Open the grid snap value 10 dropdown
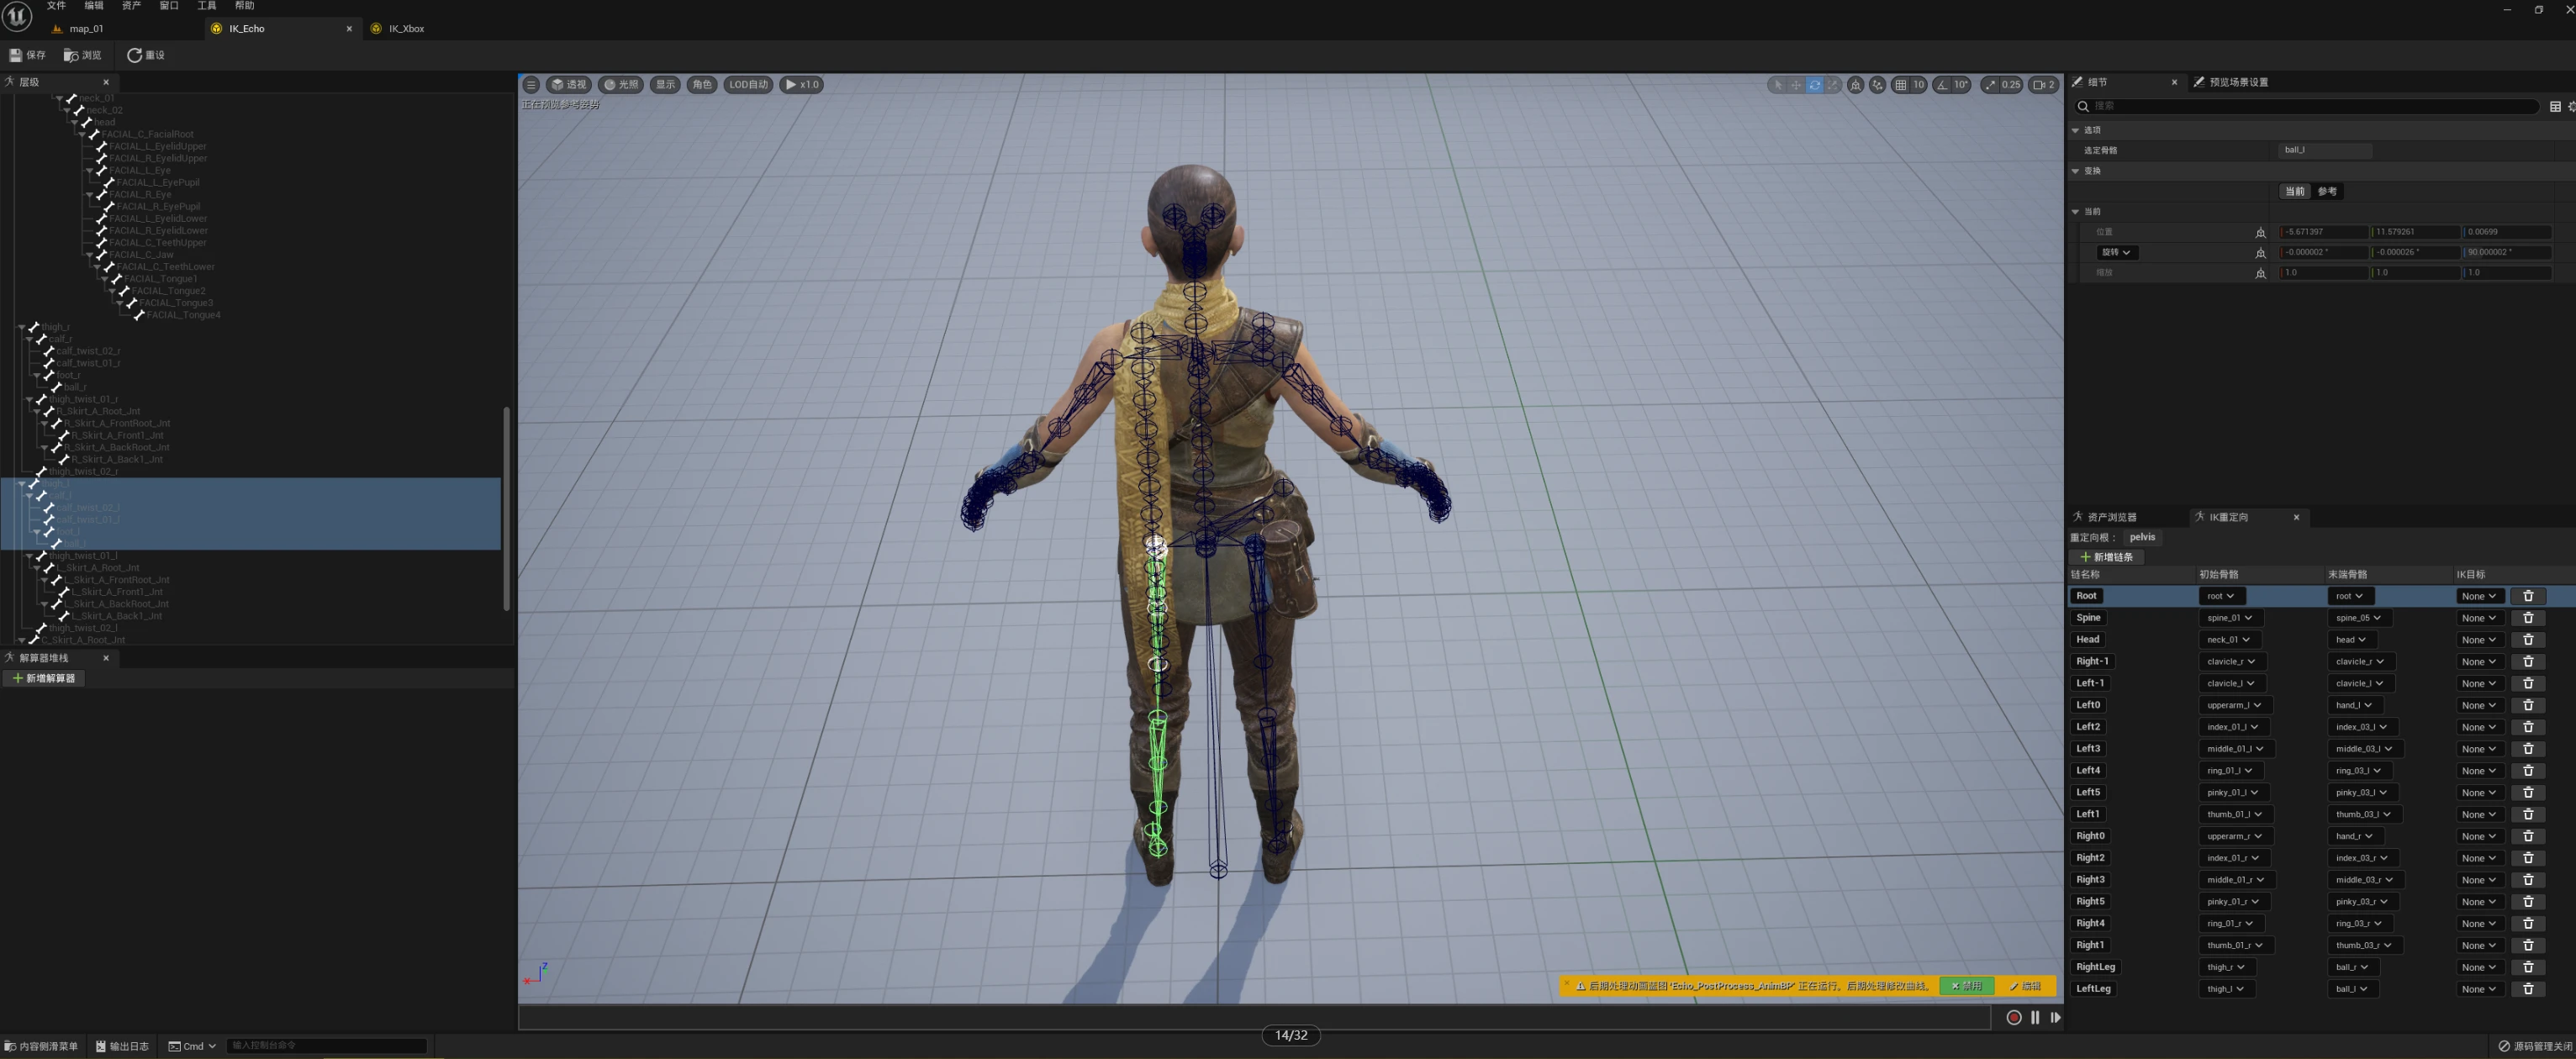The image size is (2576, 1059). pyautogui.click(x=1918, y=85)
